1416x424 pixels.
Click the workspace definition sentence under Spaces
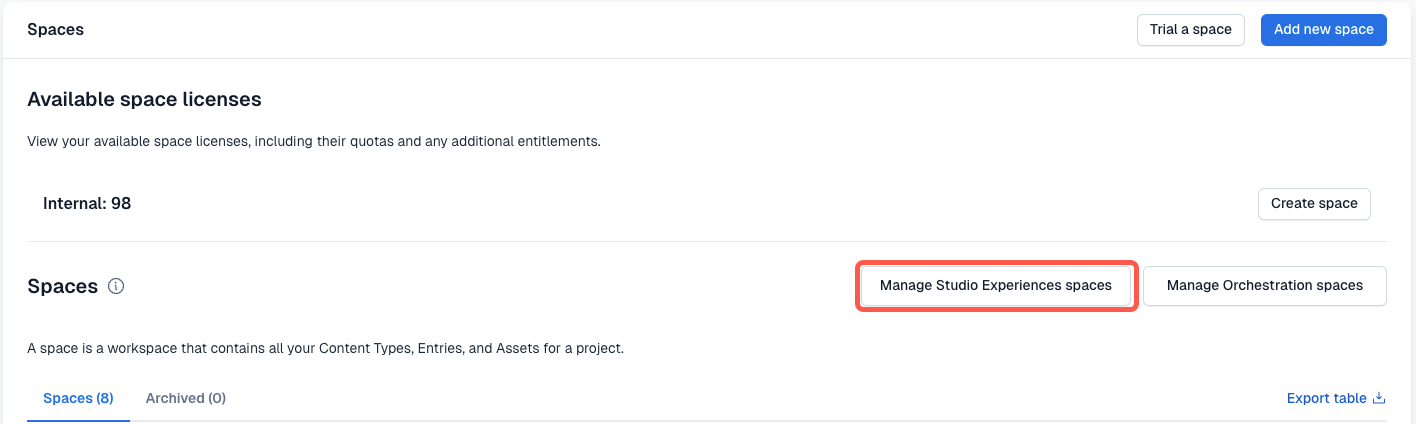tap(326, 349)
